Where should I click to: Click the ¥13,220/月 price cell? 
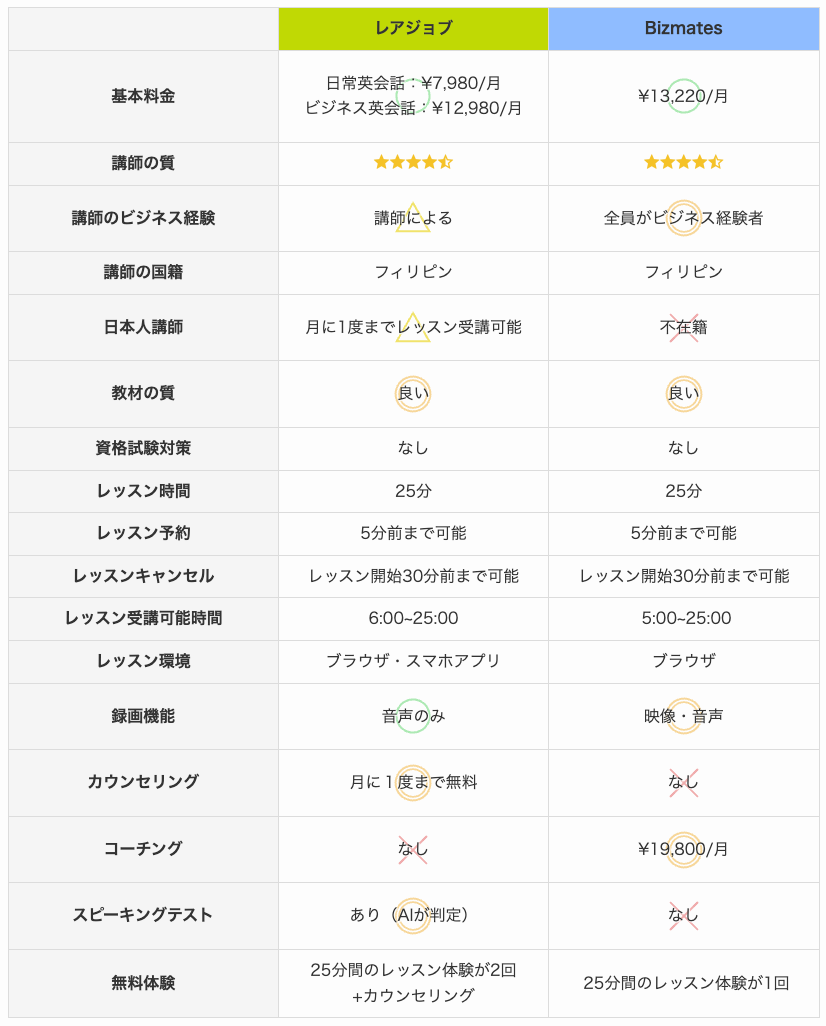(683, 96)
